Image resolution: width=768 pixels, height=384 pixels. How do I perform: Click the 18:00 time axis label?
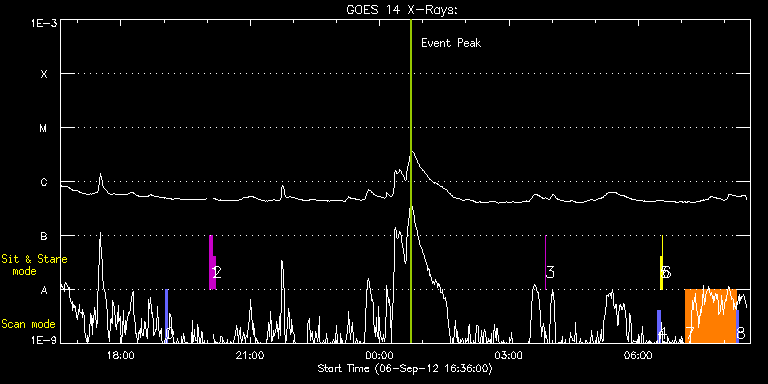121,355
